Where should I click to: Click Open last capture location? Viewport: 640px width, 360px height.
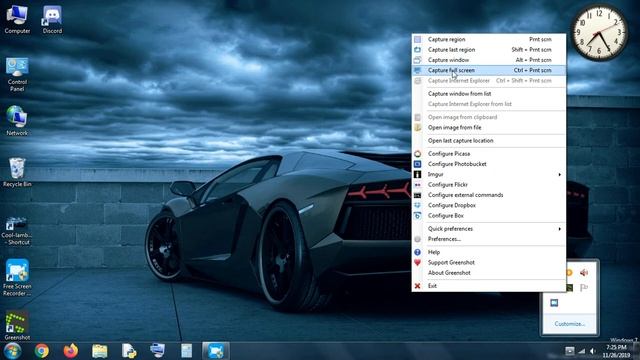(489, 140)
